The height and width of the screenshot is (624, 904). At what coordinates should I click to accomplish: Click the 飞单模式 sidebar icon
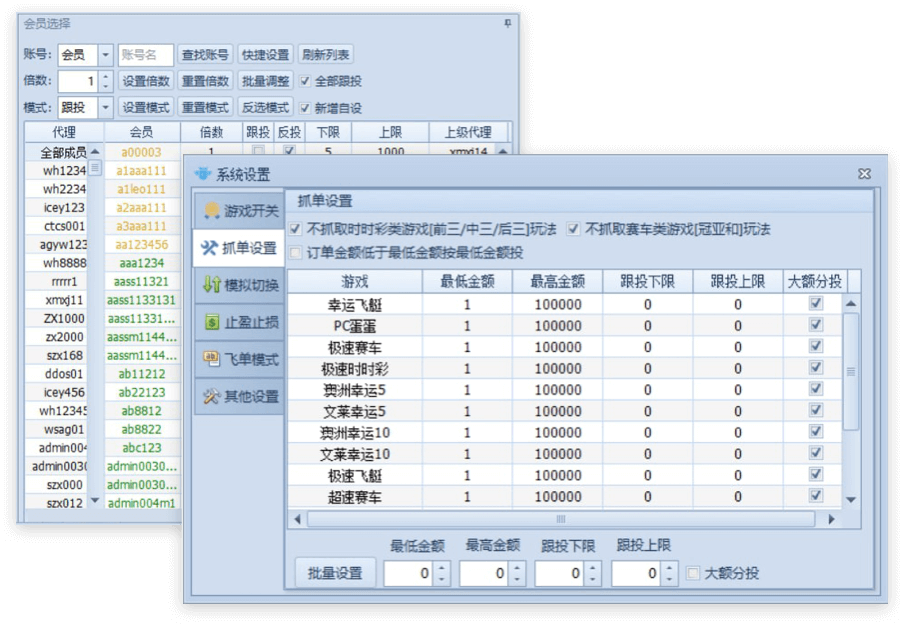pos(211,359)
